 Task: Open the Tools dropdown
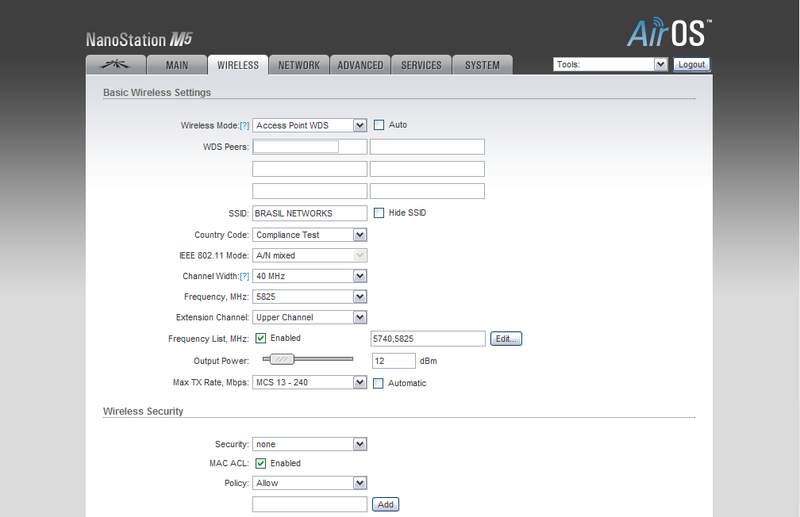610,64
